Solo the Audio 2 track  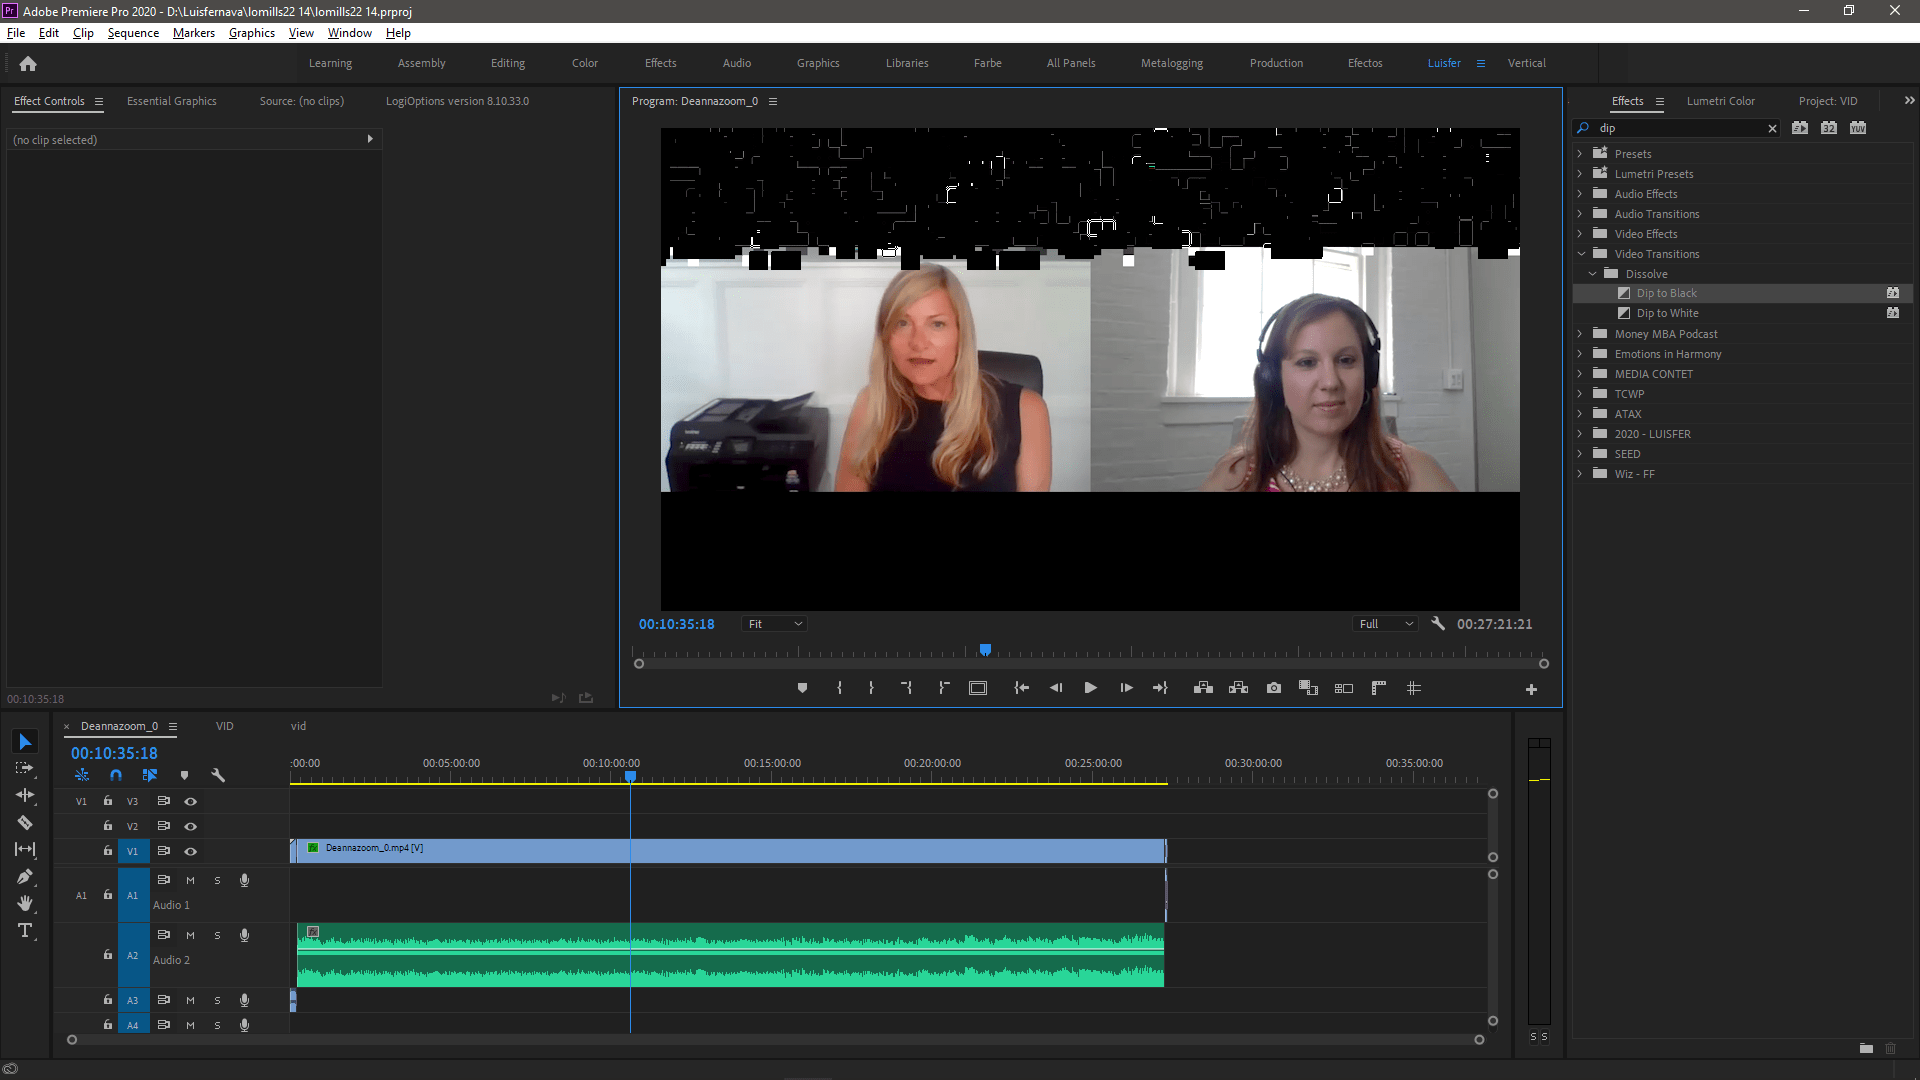click(x=217, y=935)
